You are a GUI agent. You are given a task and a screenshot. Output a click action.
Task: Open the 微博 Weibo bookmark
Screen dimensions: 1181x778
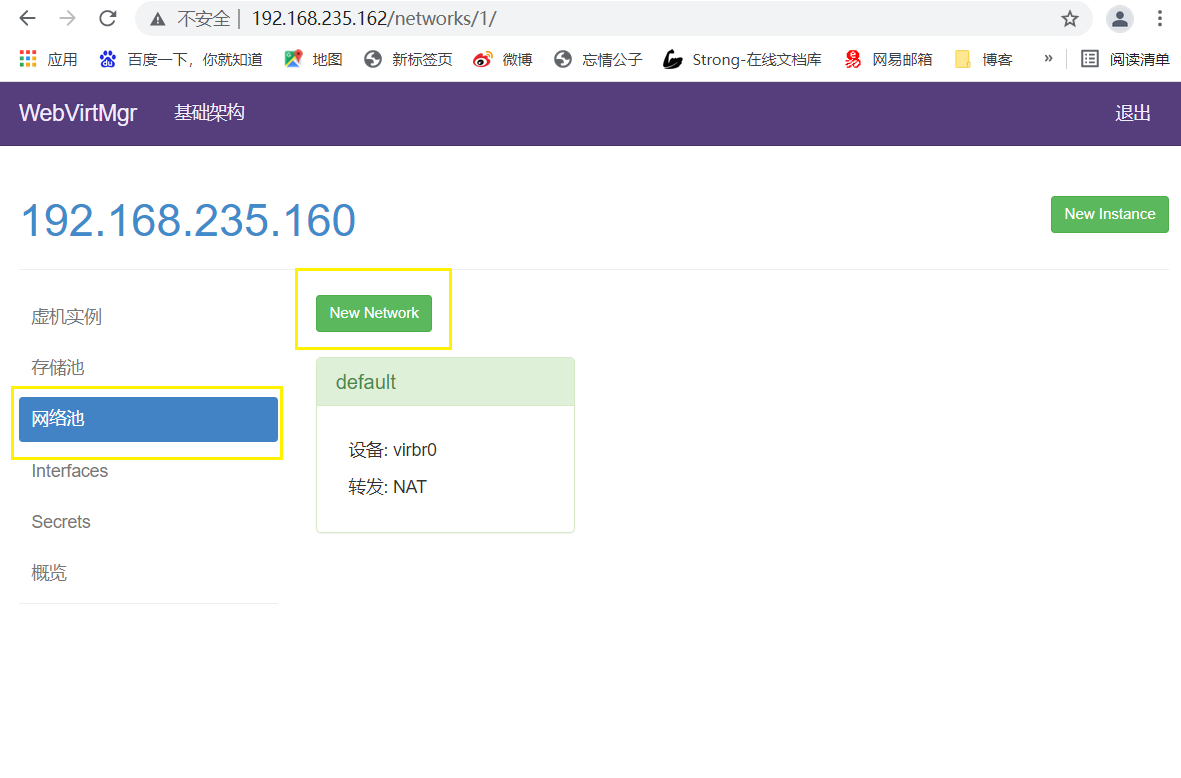tap(502, 59)
